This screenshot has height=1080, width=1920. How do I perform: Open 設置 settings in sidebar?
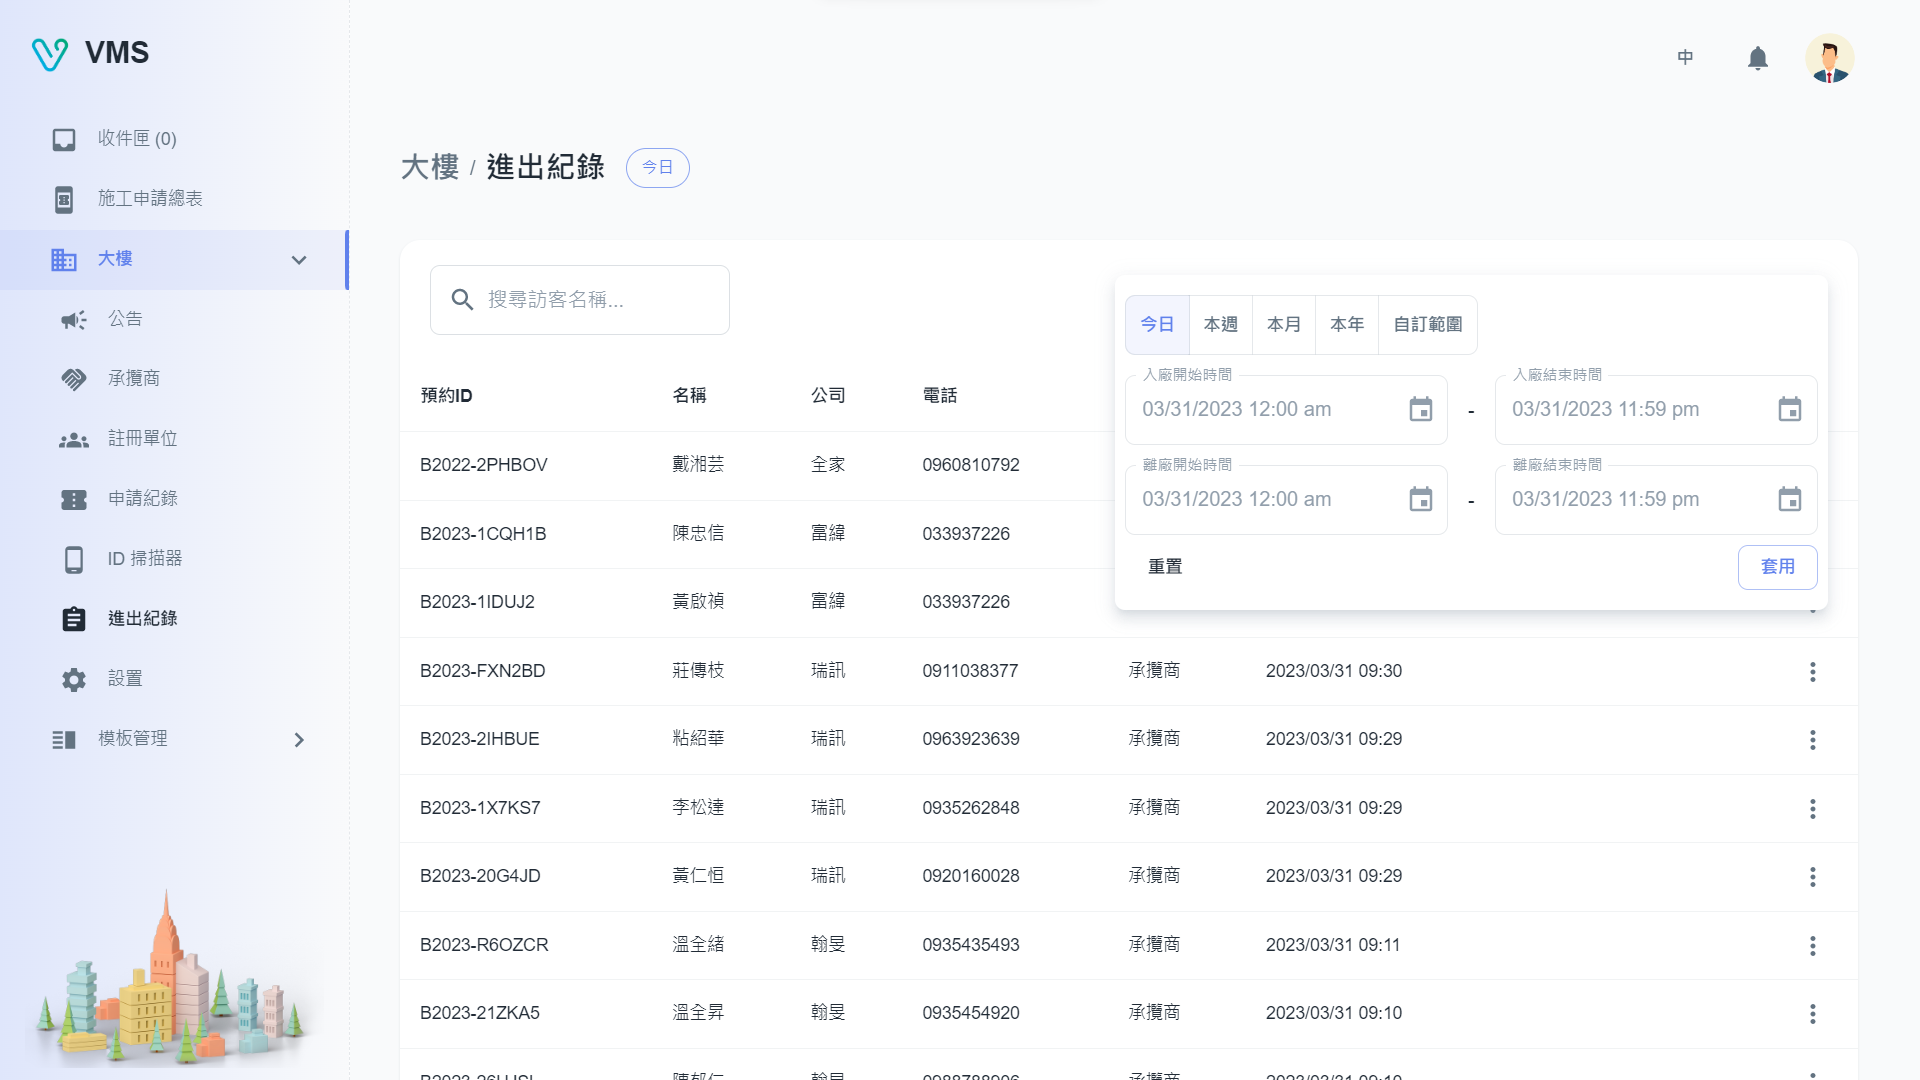point(125,679)
